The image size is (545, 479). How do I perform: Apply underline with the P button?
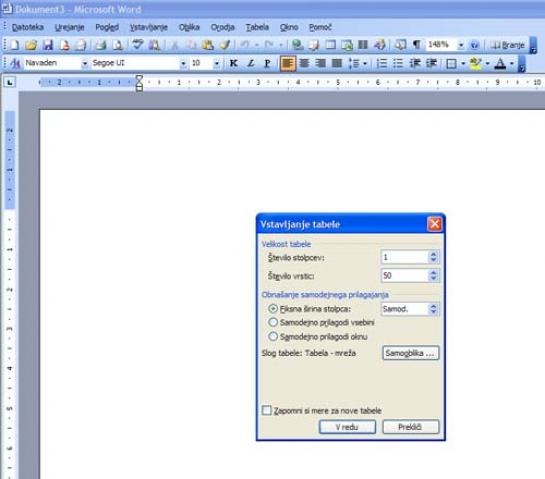click(x=267, y=63)
